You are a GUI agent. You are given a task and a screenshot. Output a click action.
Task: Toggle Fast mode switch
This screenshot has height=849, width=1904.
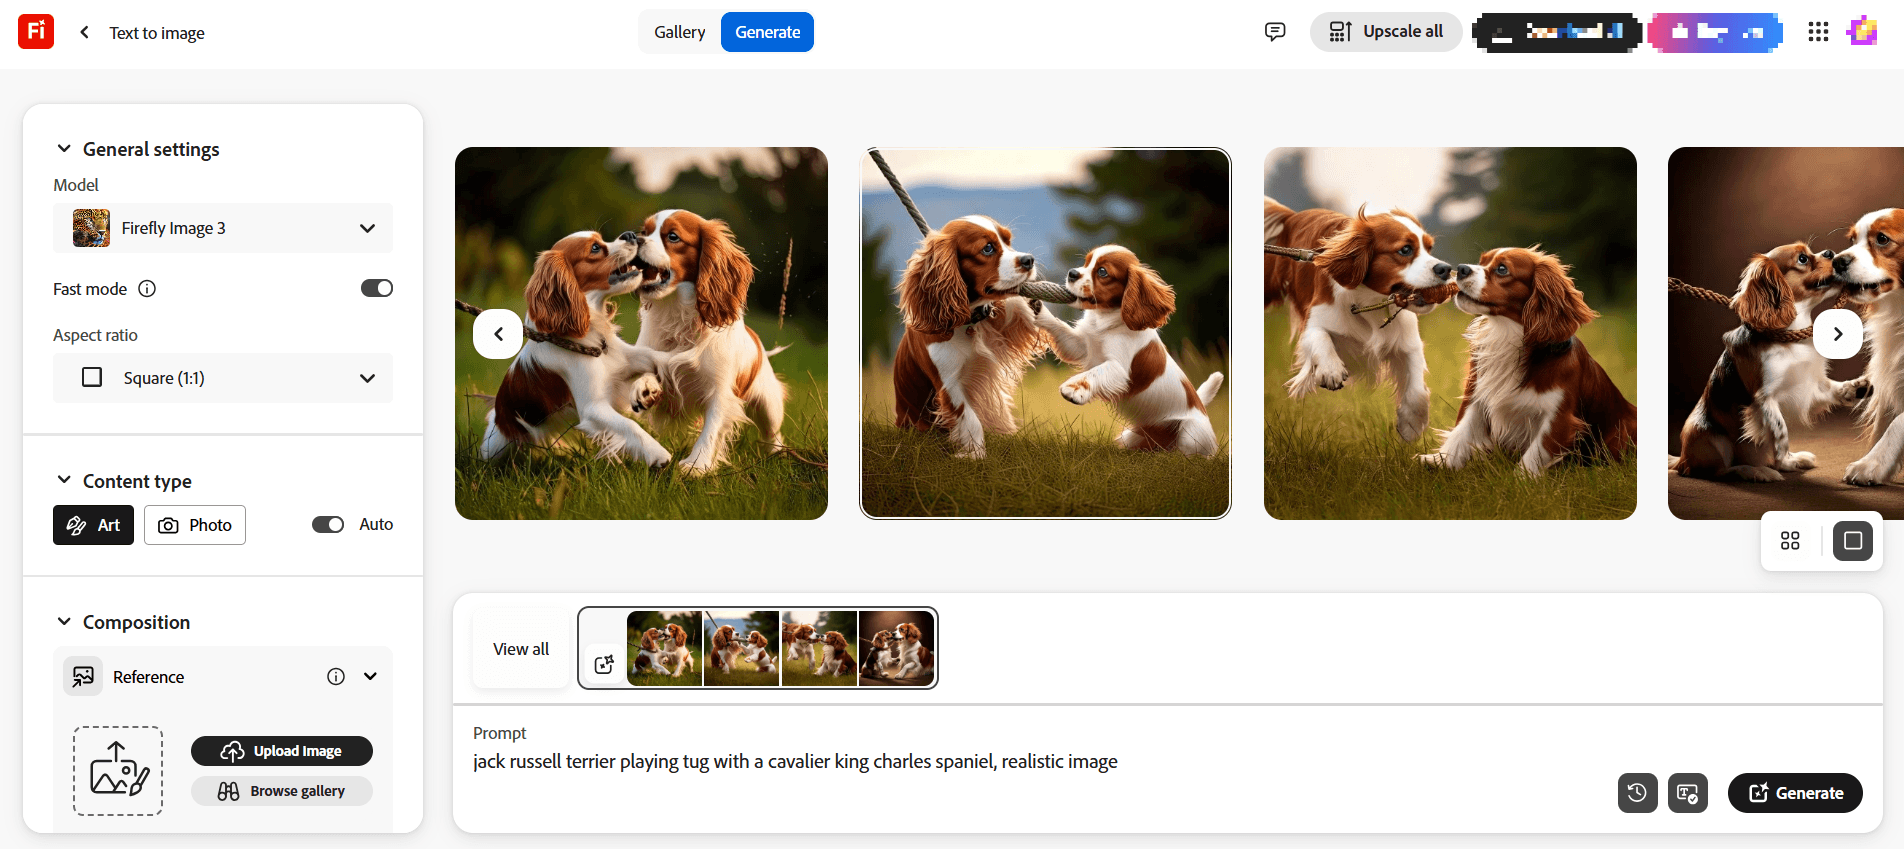click(x=377, y=288)
